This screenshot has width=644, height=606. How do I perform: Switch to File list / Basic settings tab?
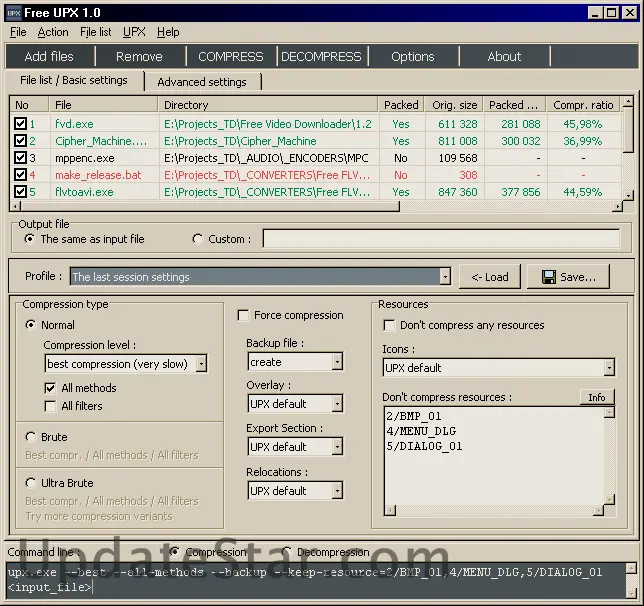pos(74,80)
